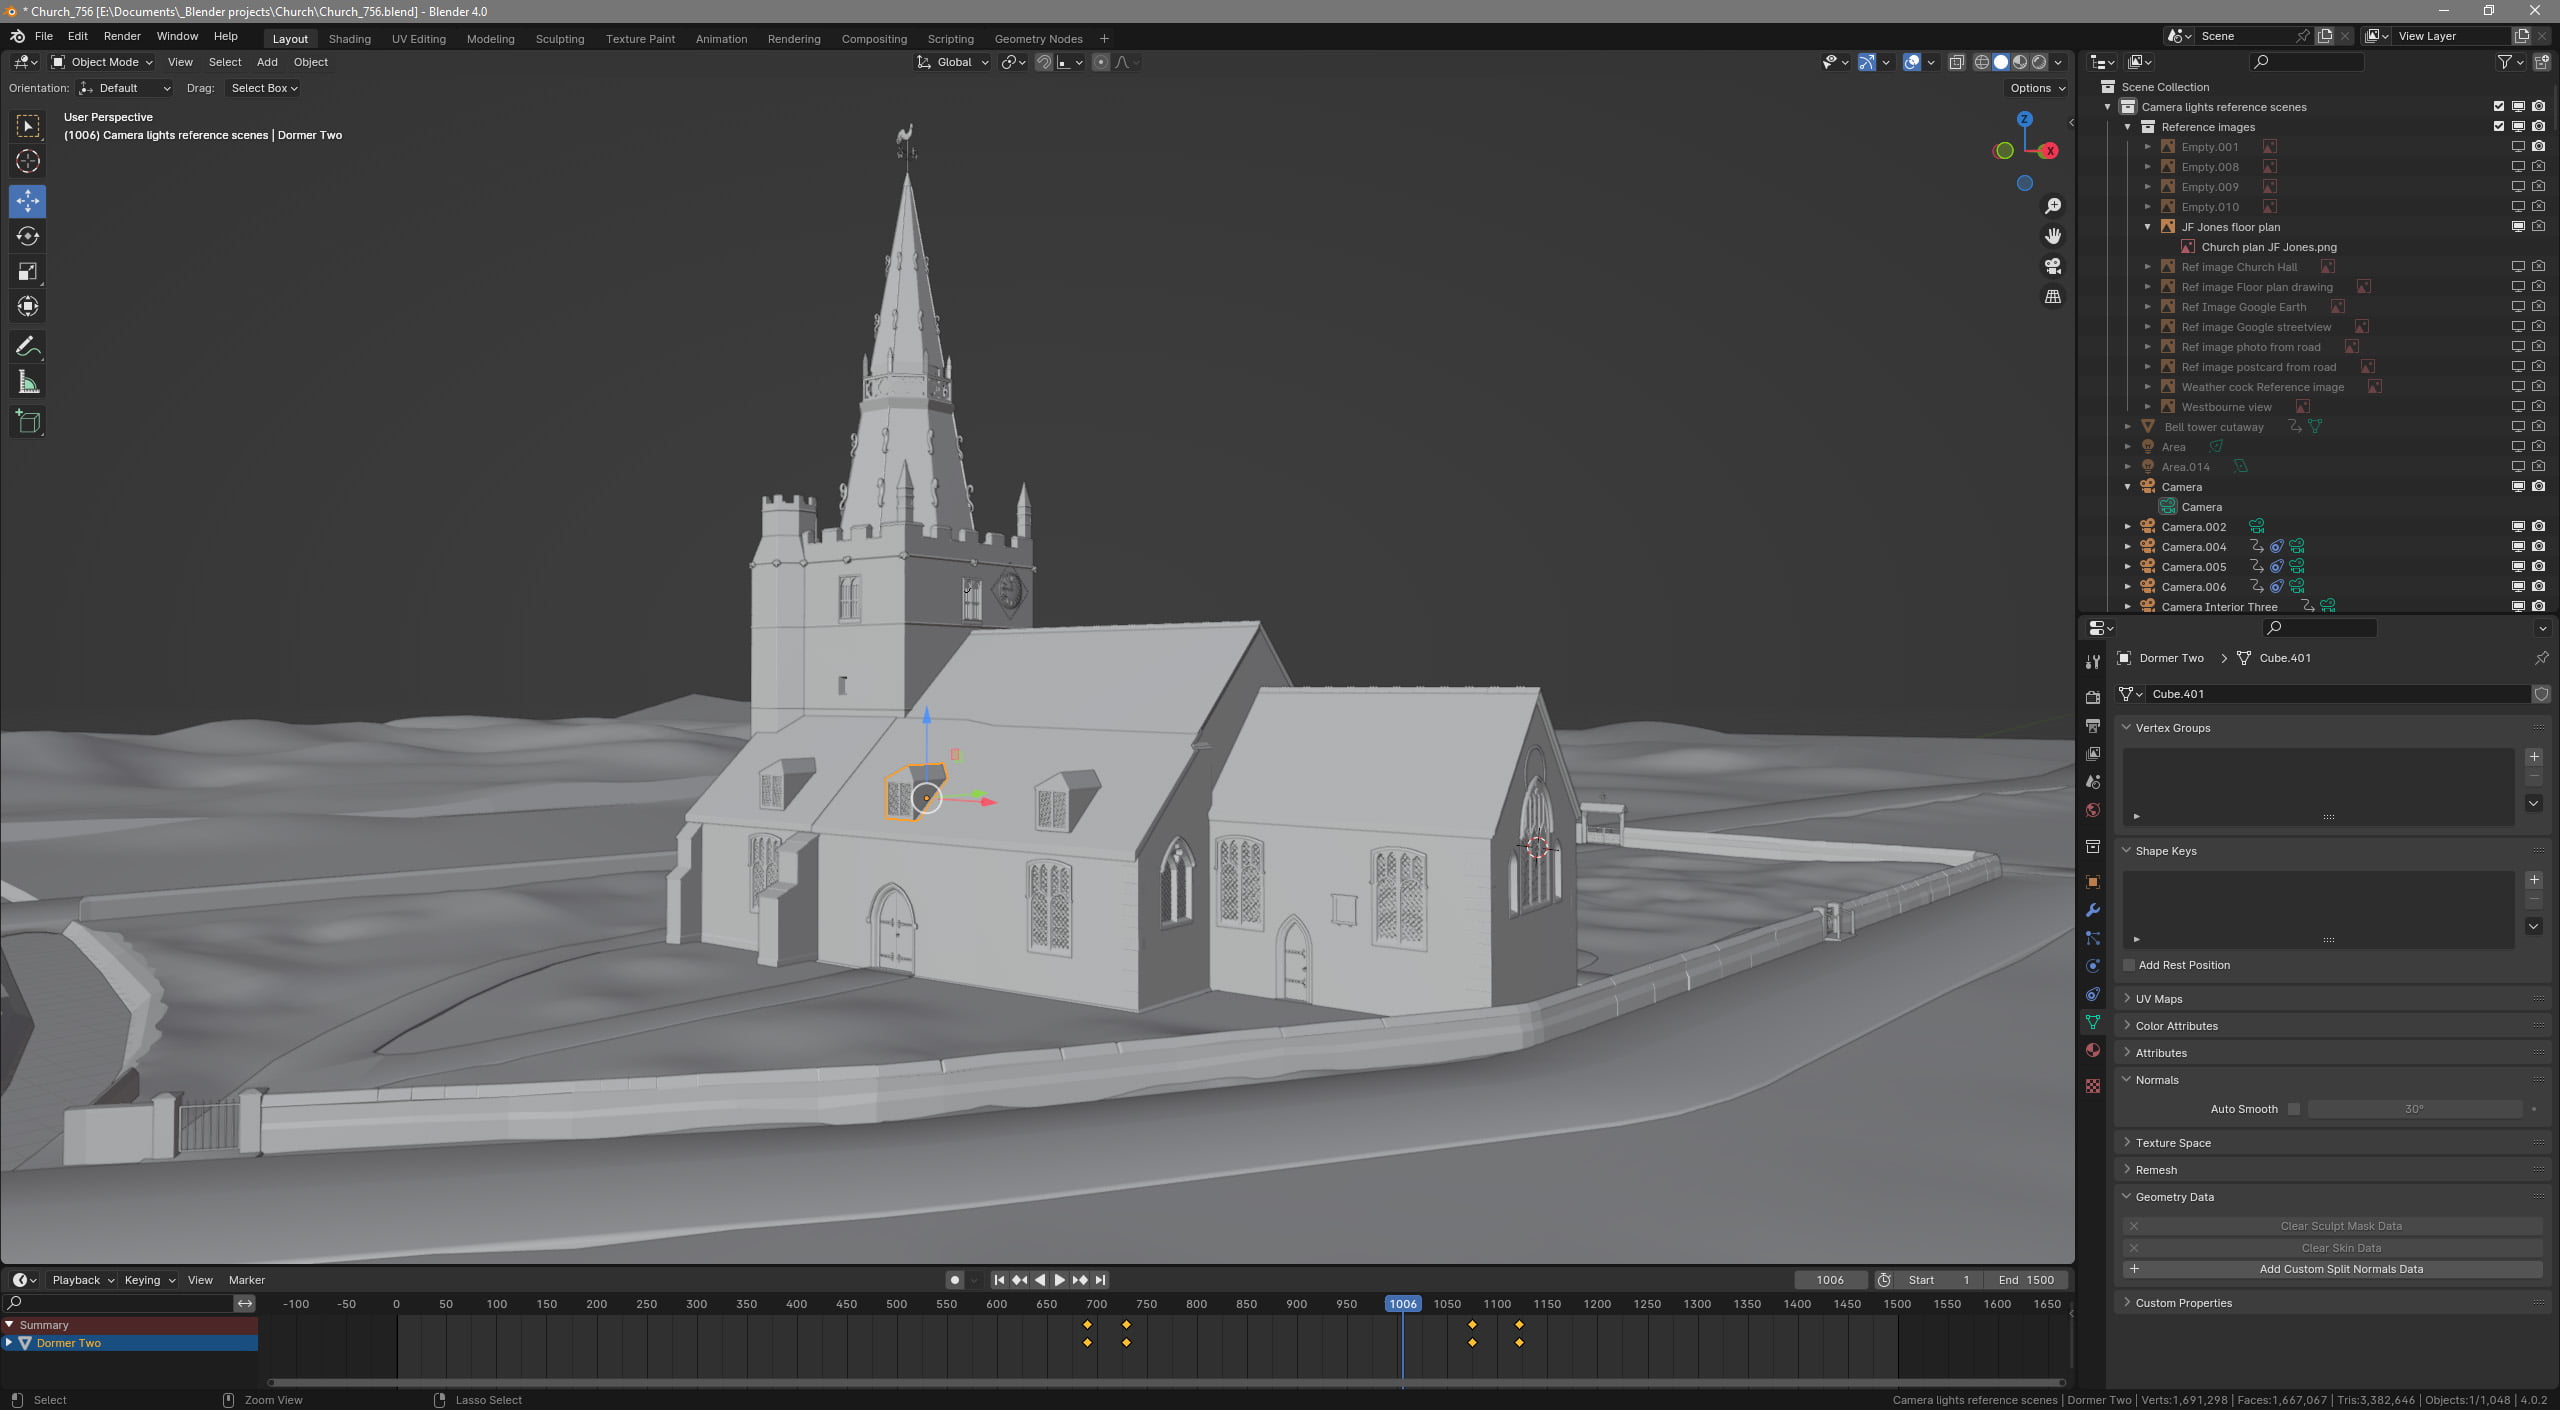
Task: Click the outliner search field
Action: 2306,62
